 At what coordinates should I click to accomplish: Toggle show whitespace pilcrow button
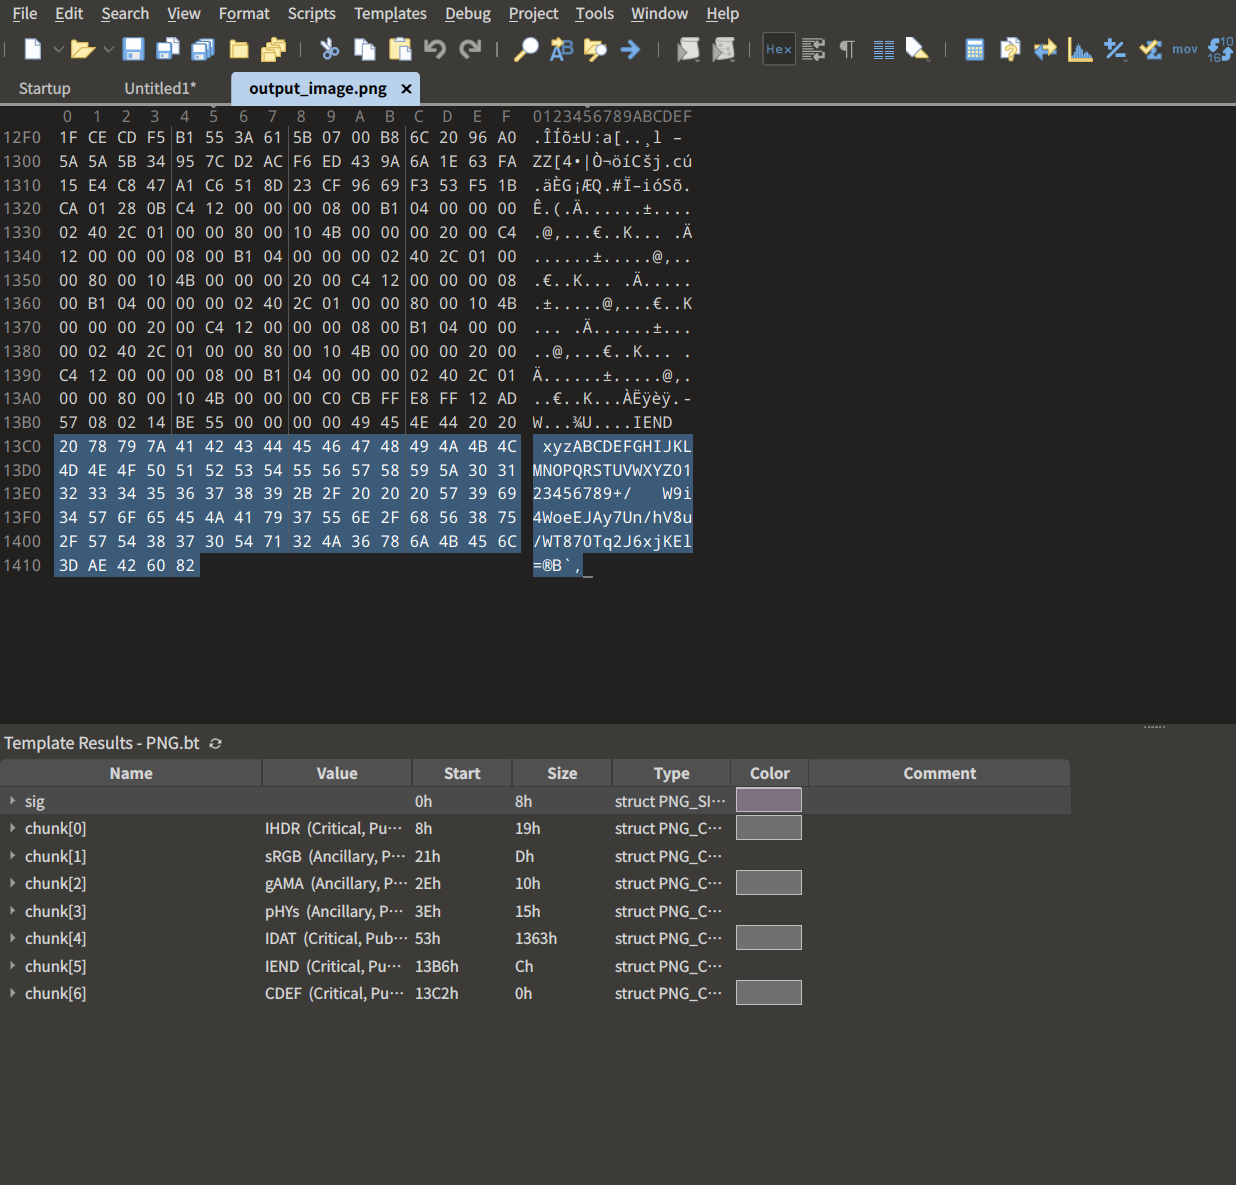pyautogui.click(x=847, y=49)
